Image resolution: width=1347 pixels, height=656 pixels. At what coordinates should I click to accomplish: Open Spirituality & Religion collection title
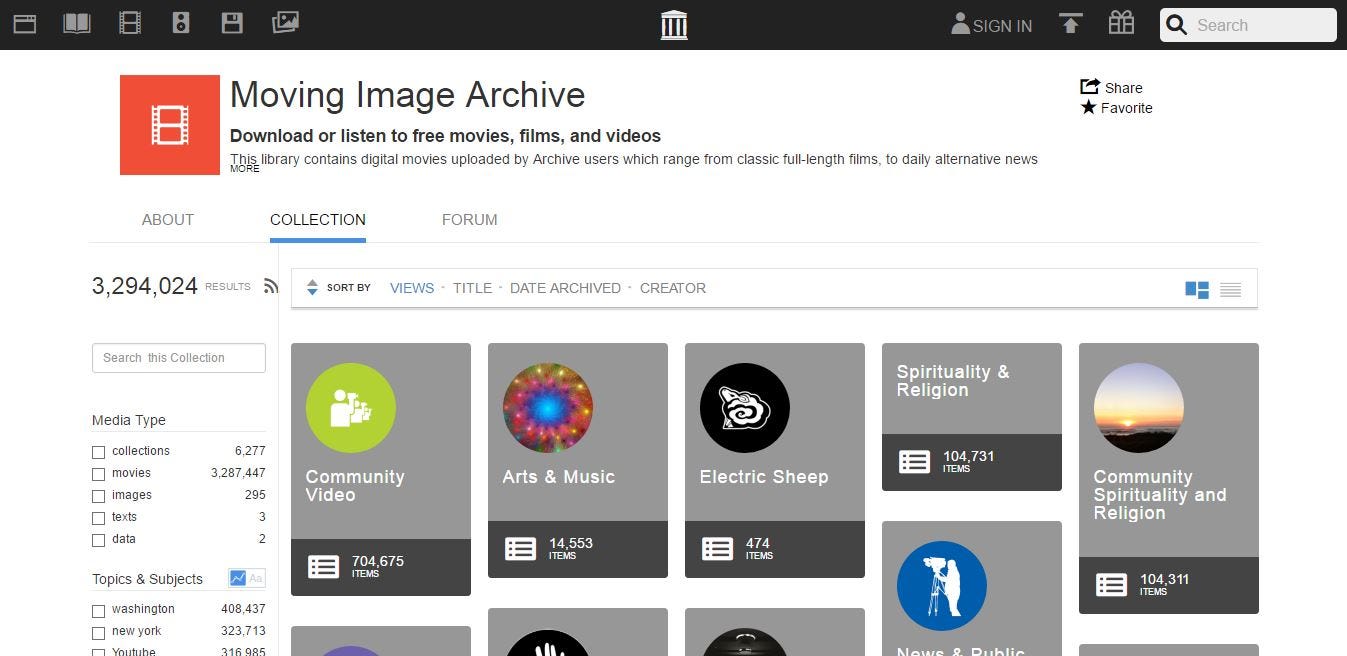tap(953, 381)
